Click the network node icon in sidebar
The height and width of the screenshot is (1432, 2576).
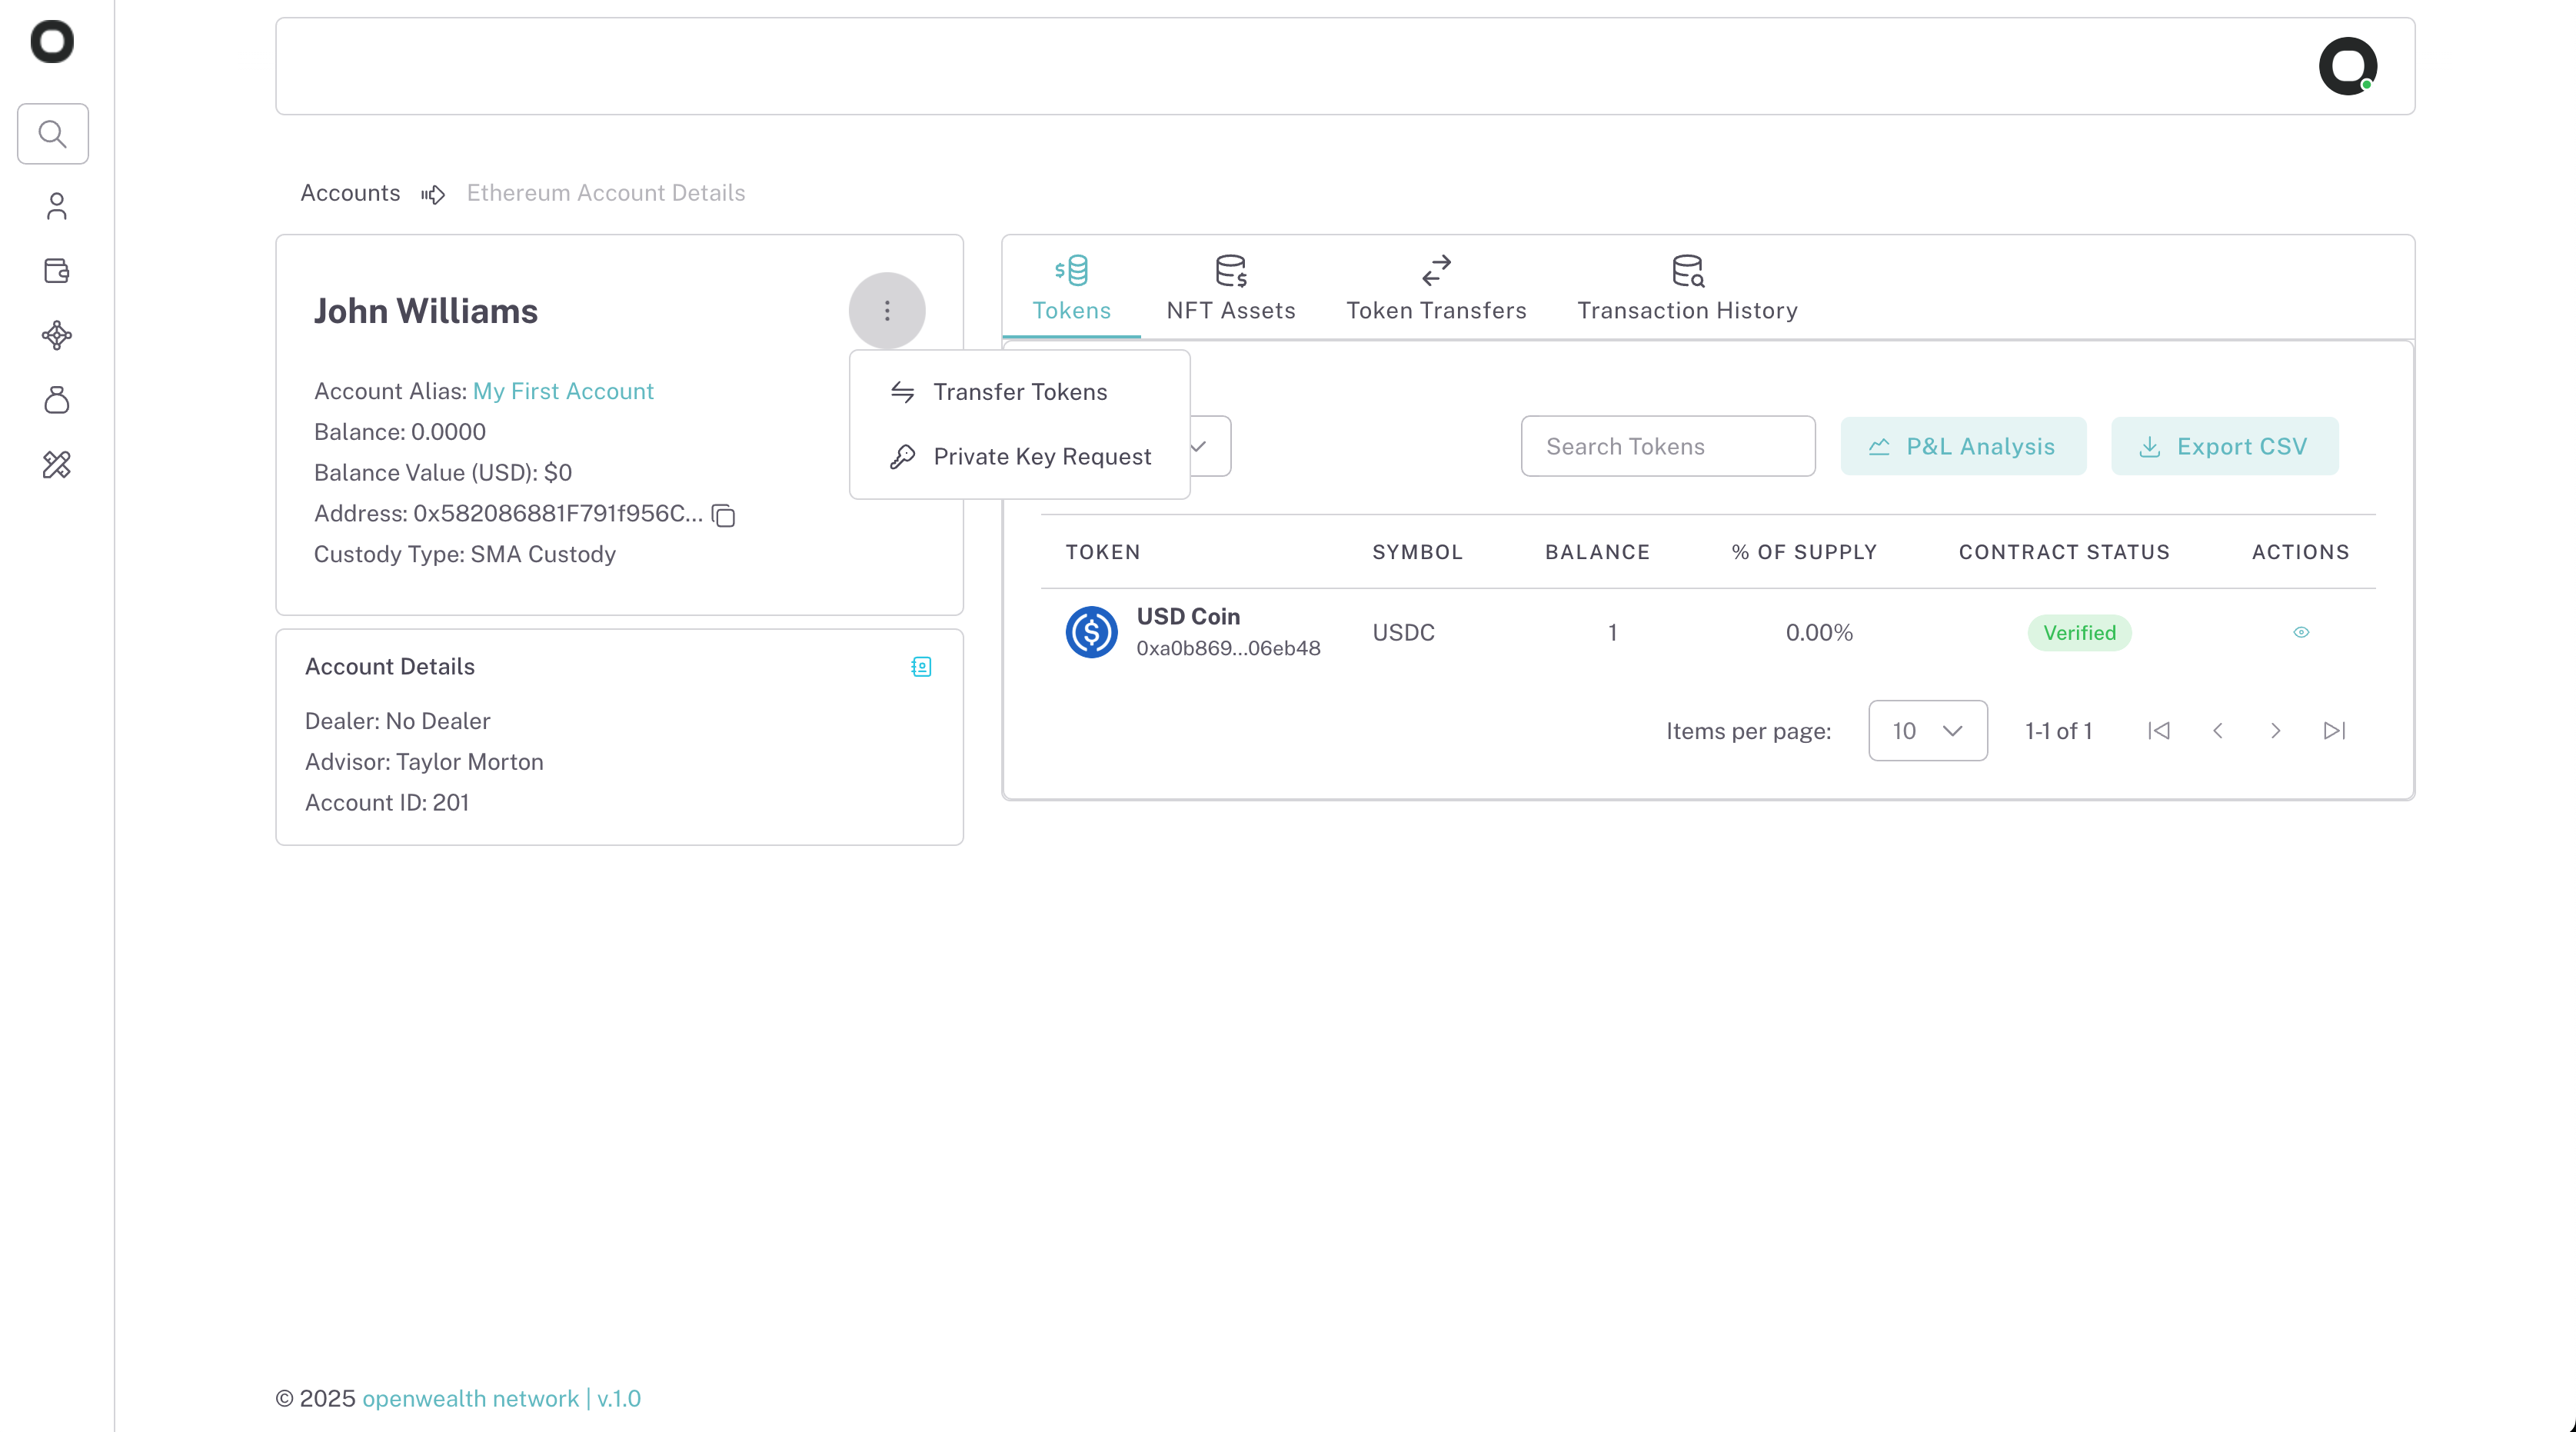click(57, 335)
